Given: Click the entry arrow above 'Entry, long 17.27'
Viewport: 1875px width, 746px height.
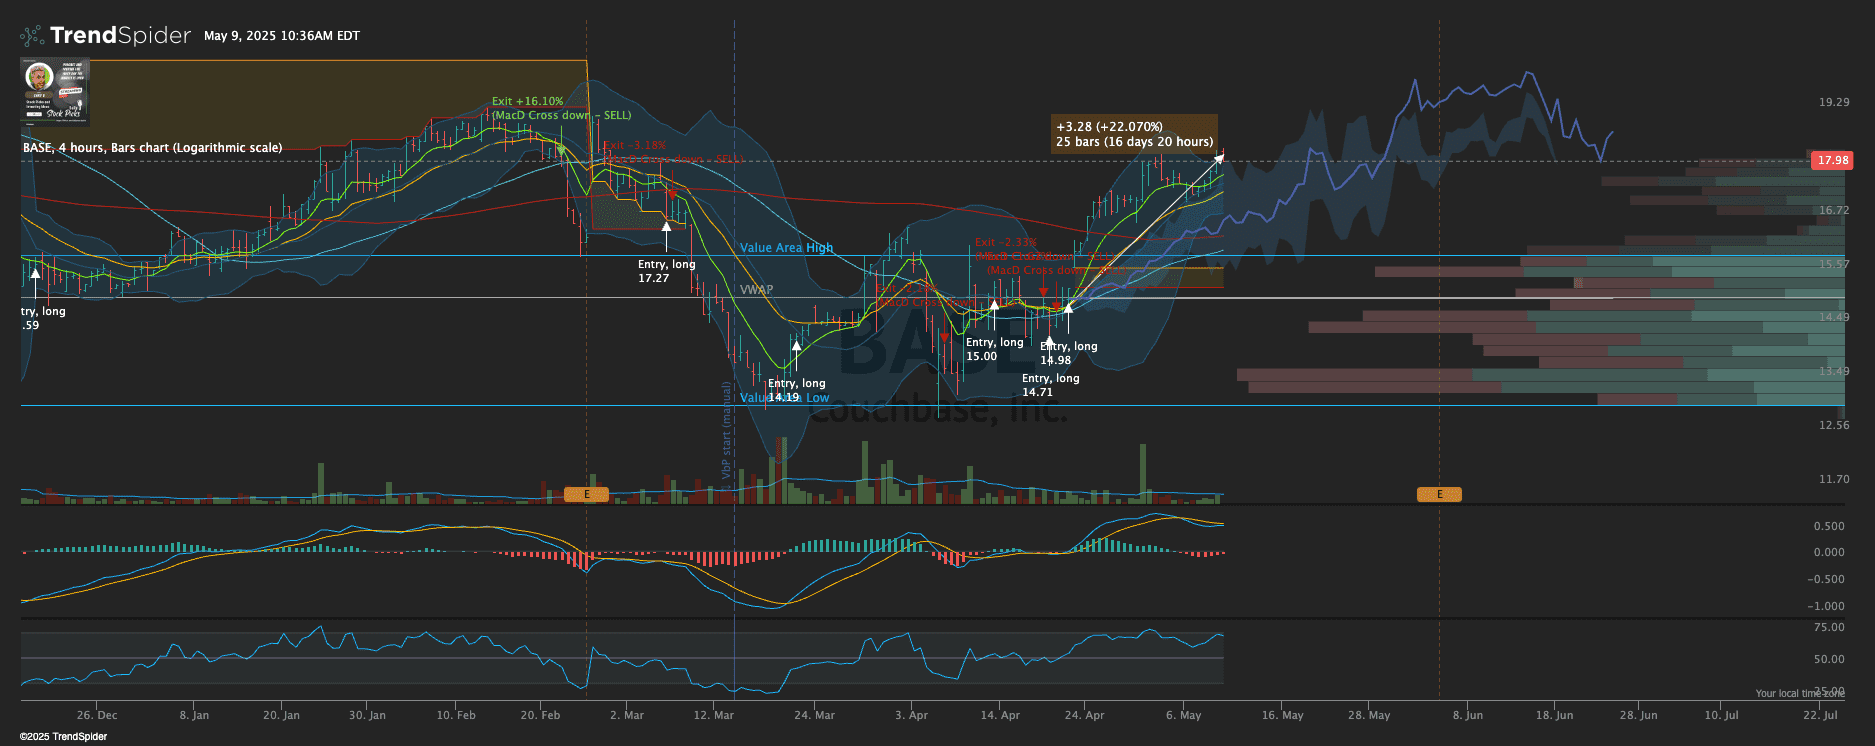Looking at the screenshot, I should pos(666,228).
